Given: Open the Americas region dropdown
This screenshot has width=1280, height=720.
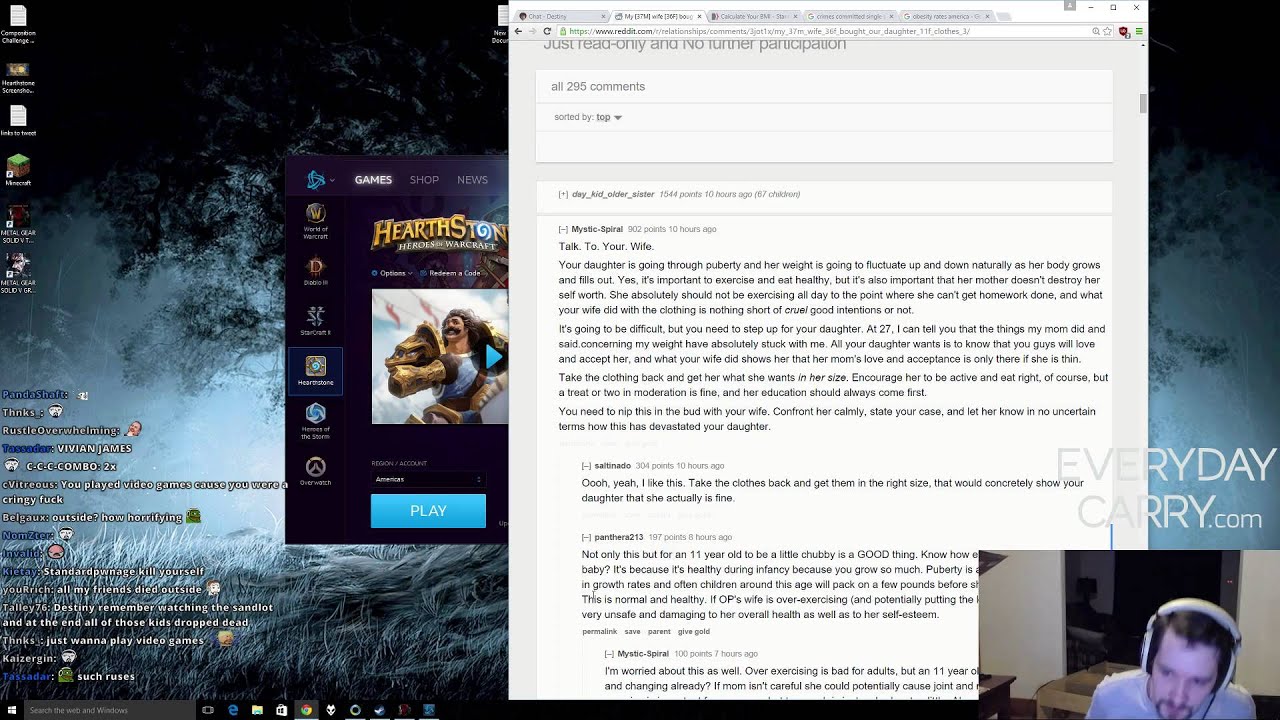Looking at the screenshot, I should 428,479.
